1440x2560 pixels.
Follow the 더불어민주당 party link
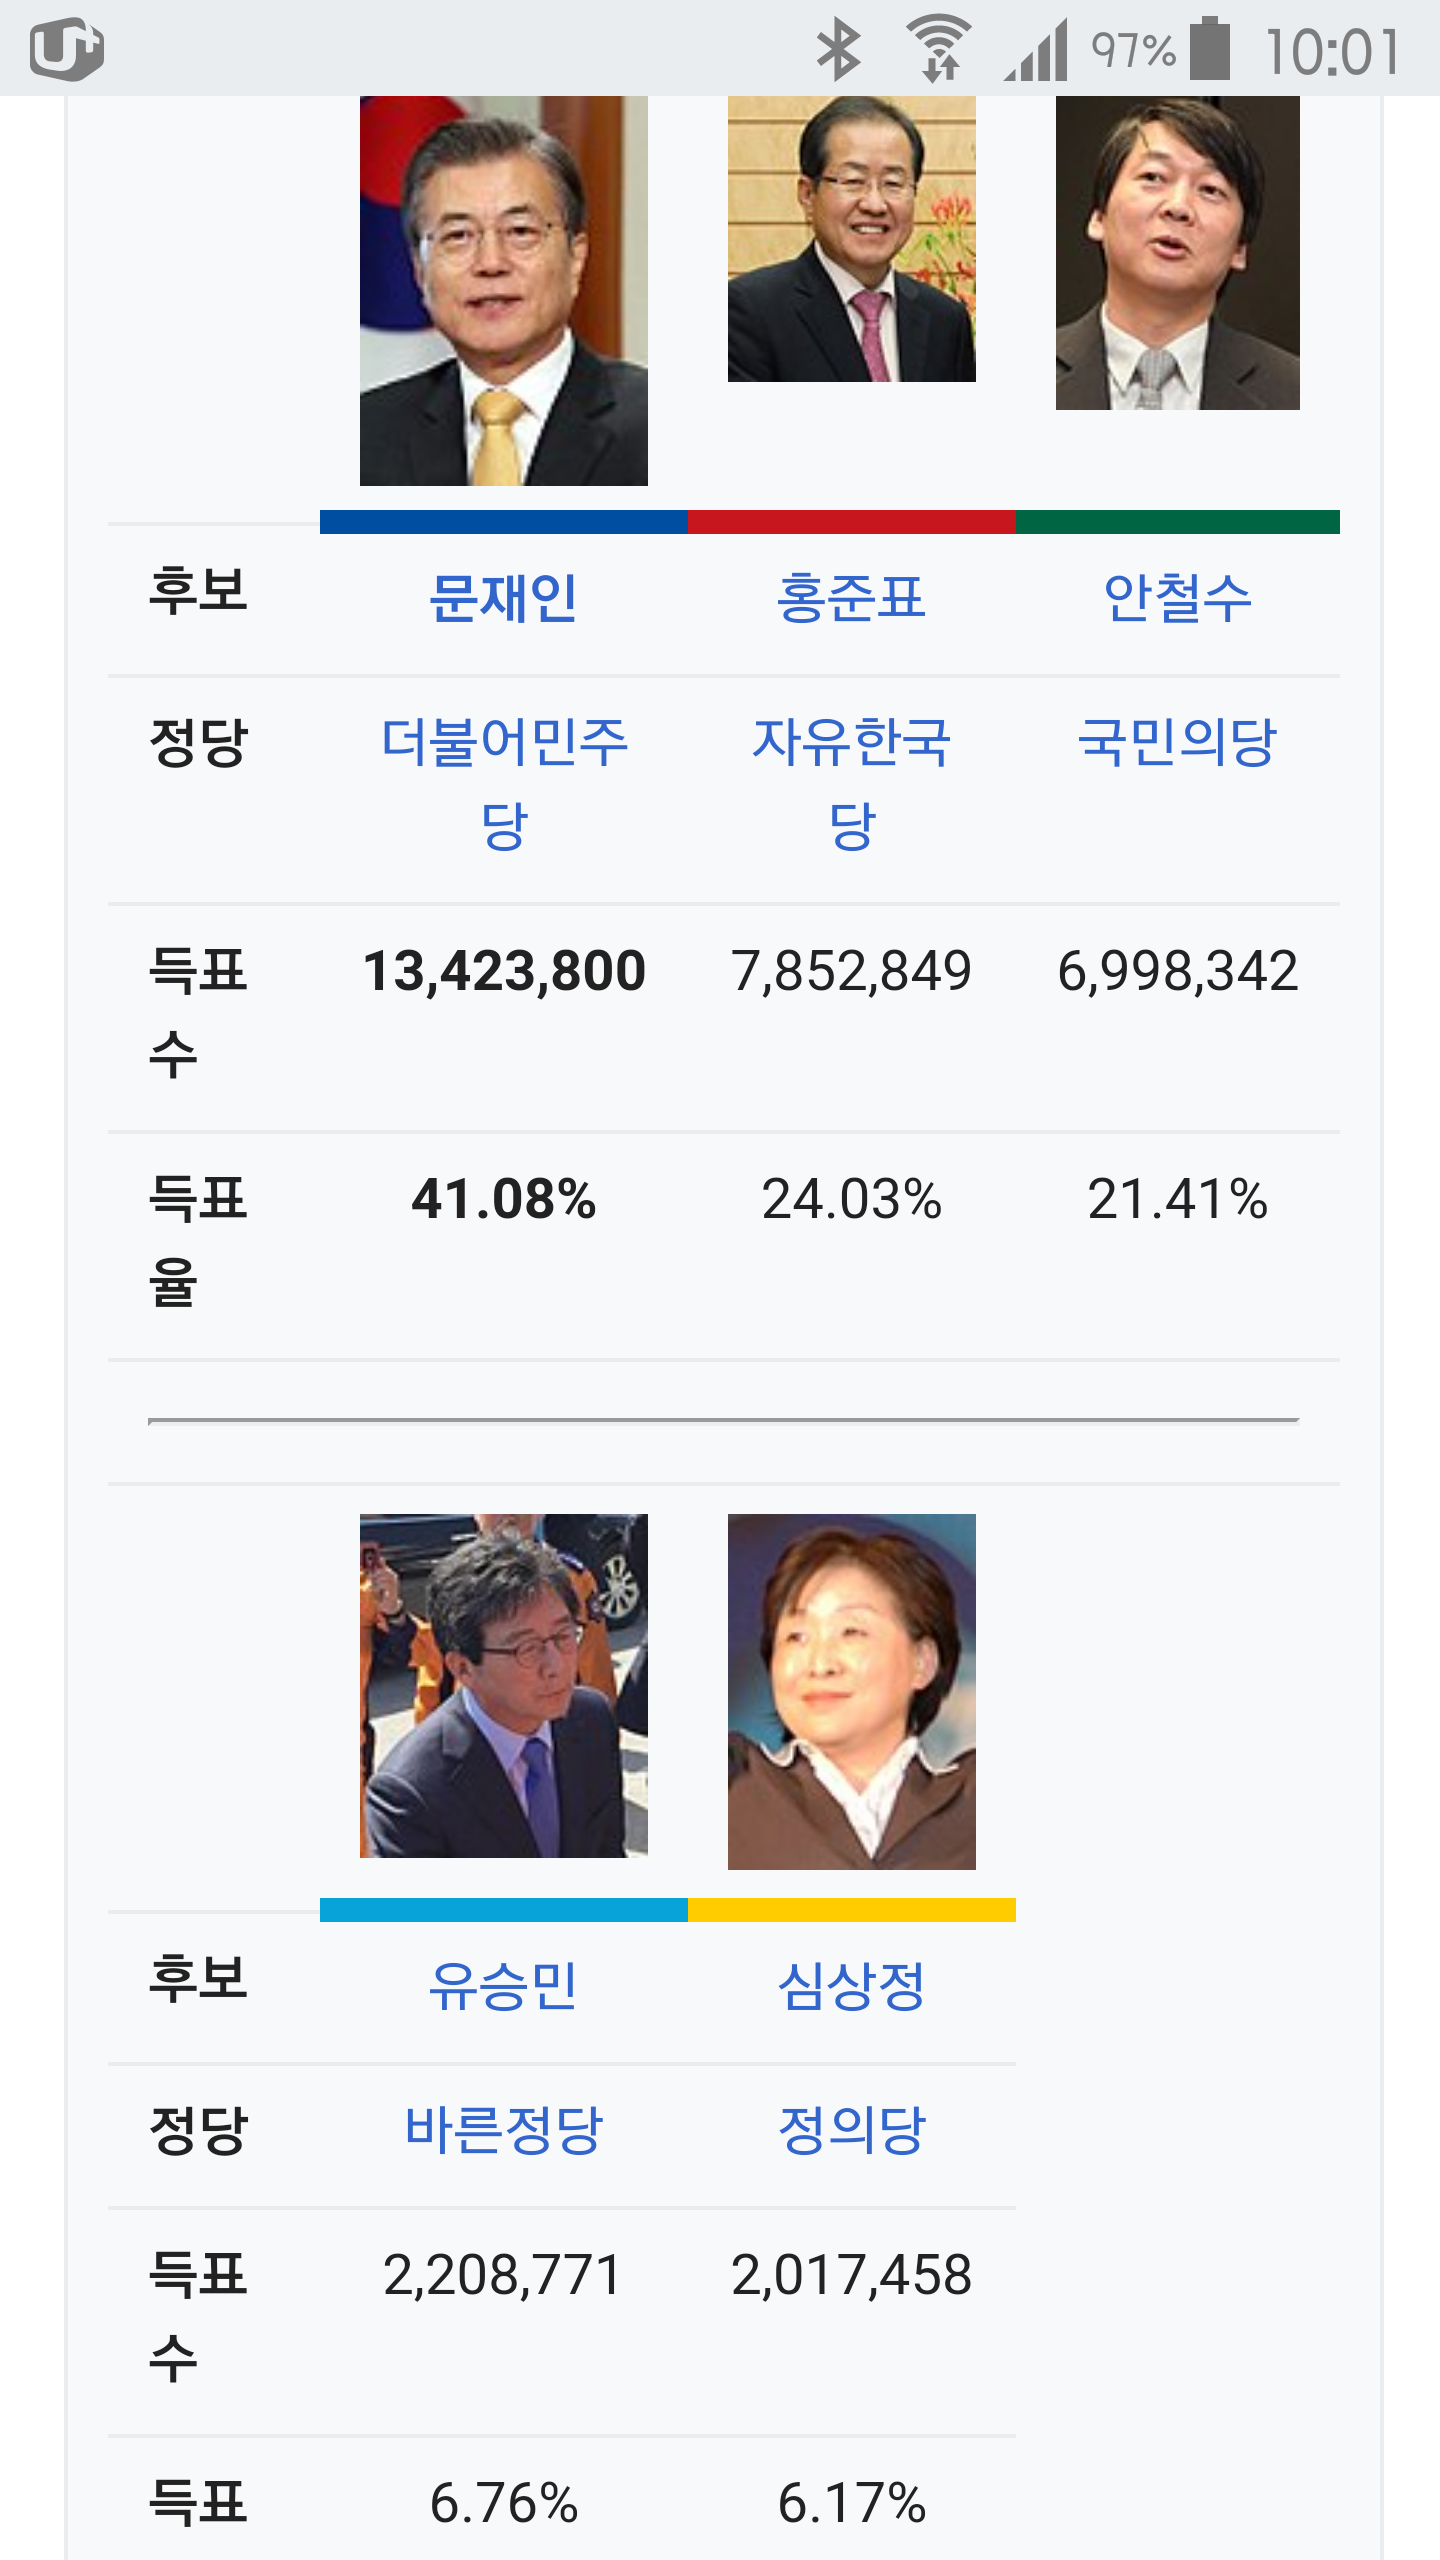pyautogui.click(x=503, y=783)
